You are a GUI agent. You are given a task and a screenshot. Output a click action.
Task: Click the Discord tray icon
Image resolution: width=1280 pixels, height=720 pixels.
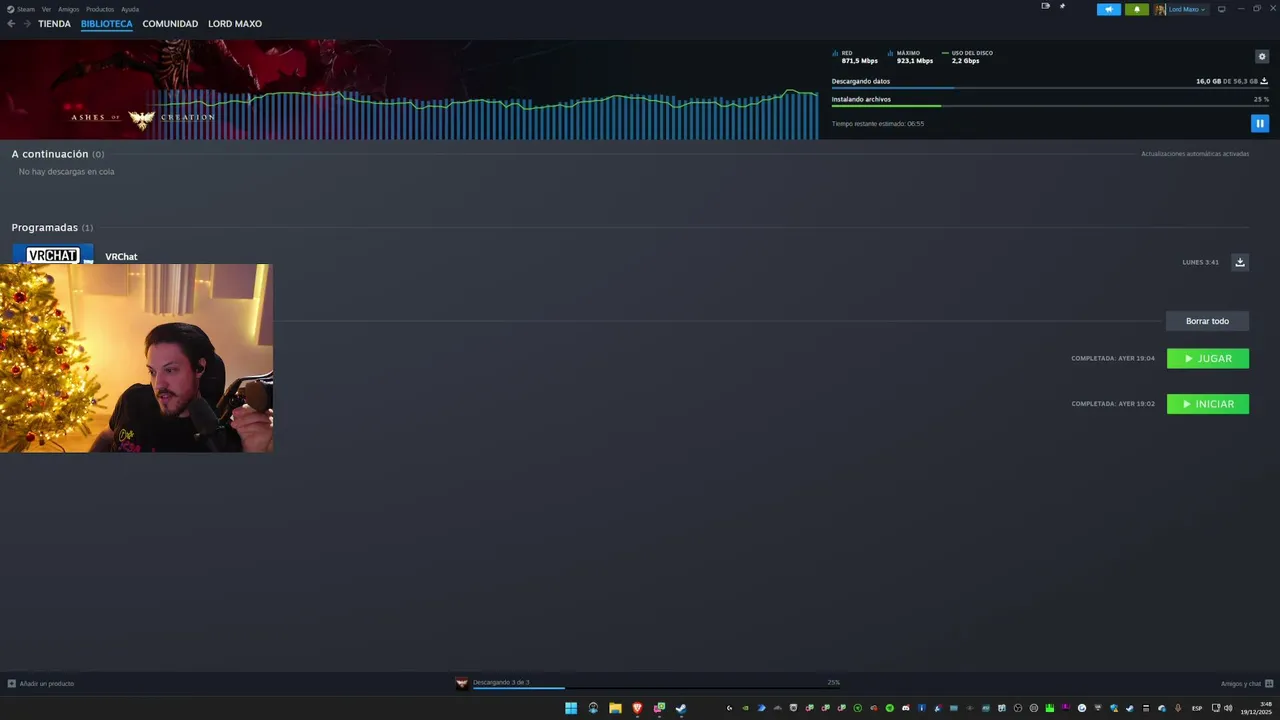click(905, 708)
